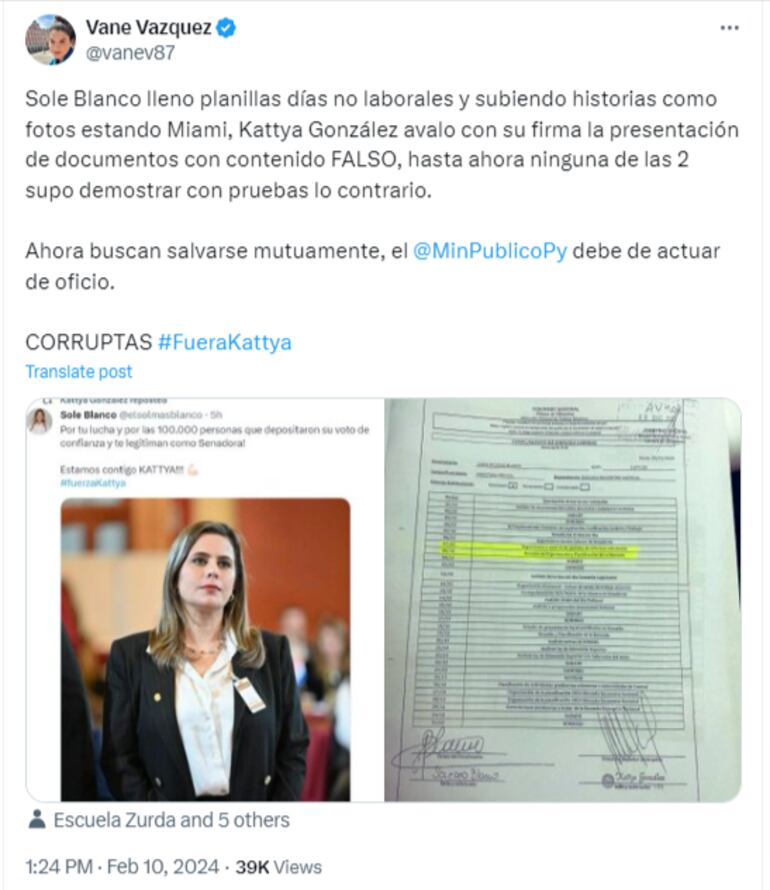Click the 39K Views count
The image size is (770, 890).
click(x=279, y=867)
